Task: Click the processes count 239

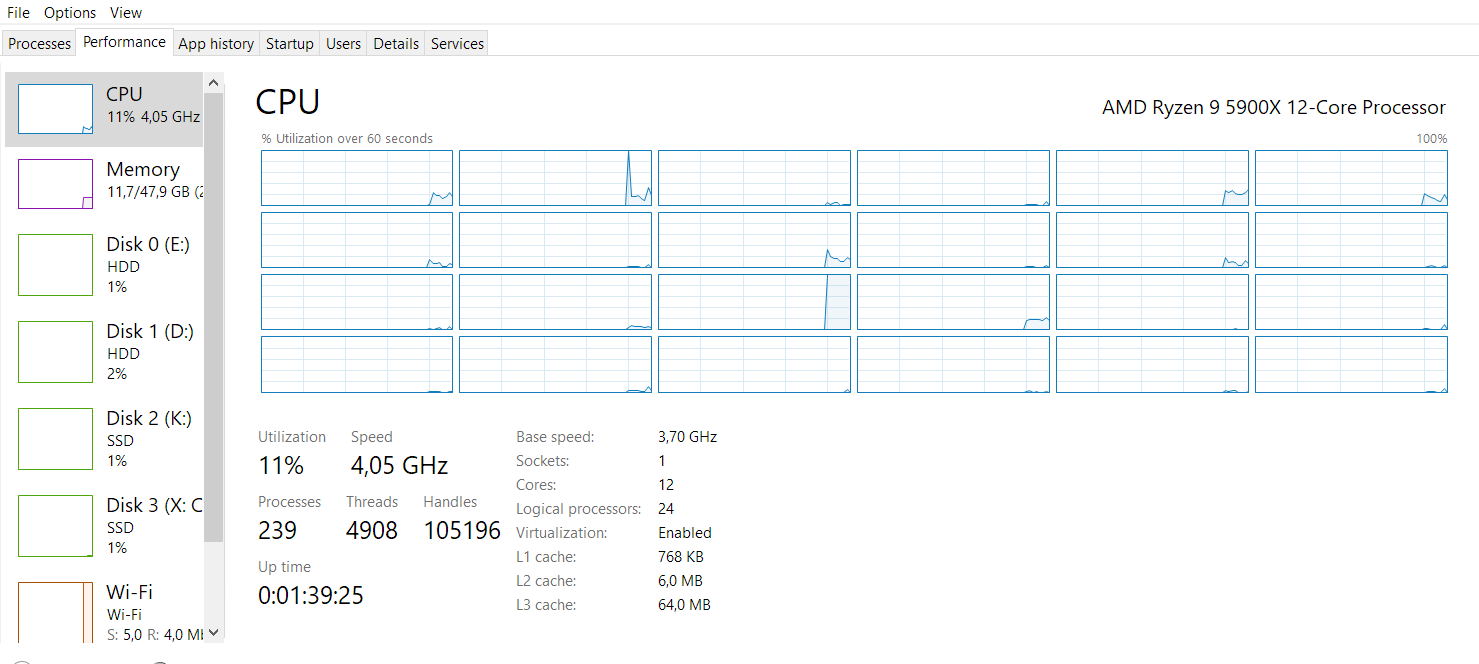Action: 277,530
